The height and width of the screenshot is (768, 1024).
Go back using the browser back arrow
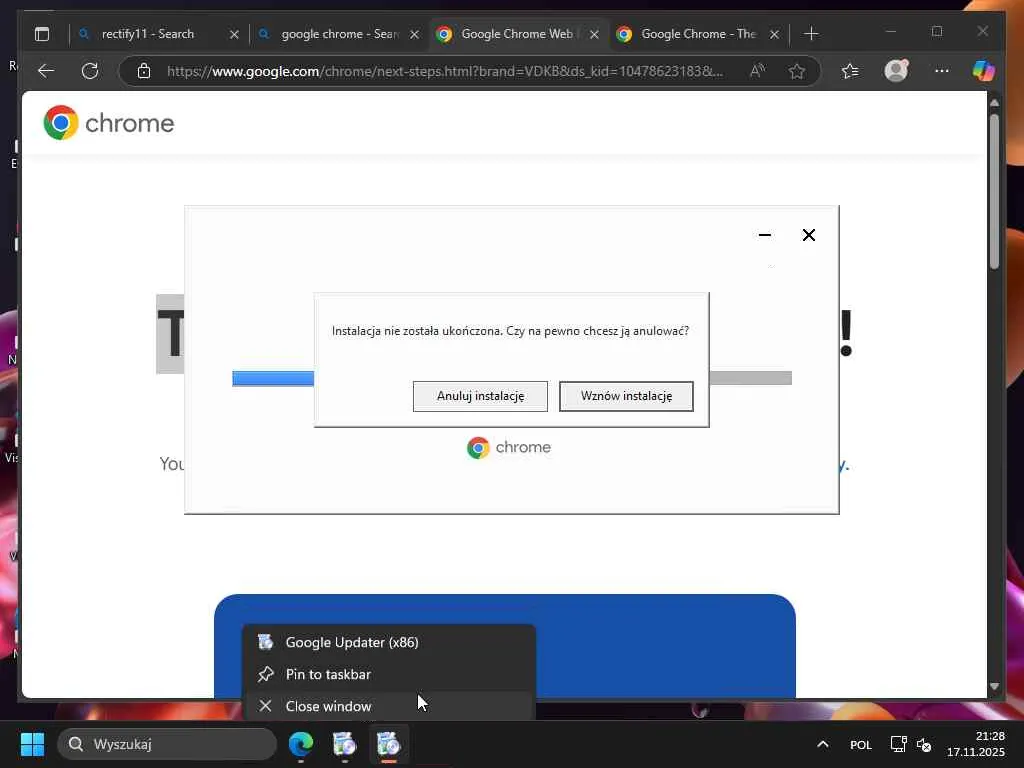(x=46, y=71)
